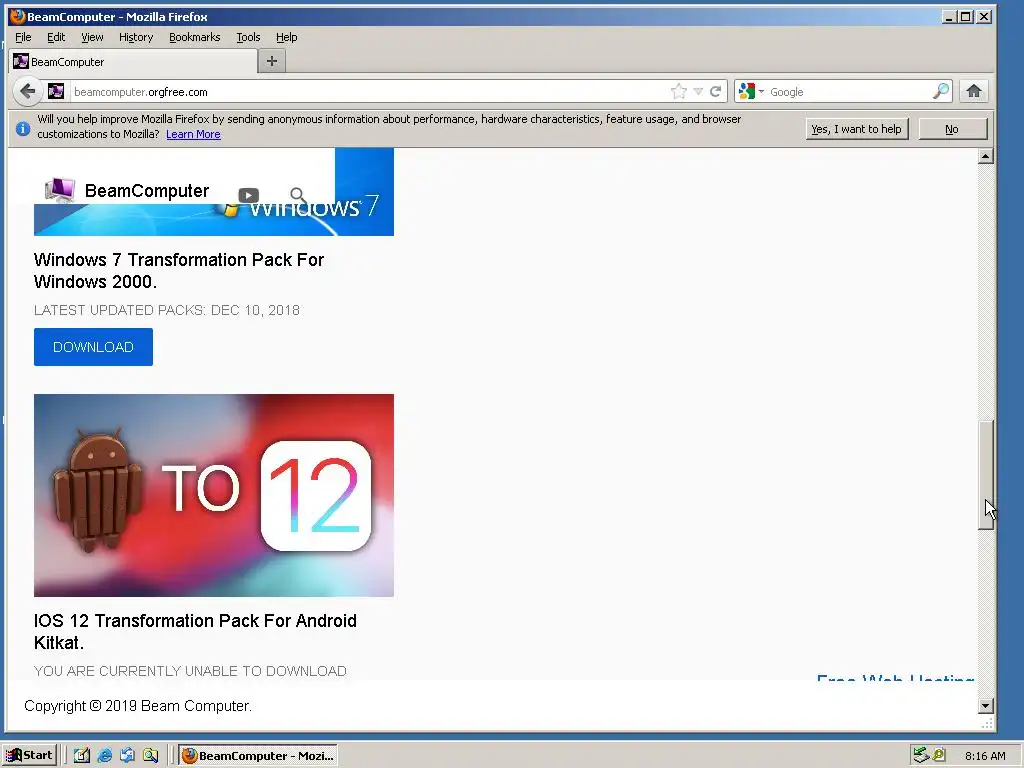
Task: Click the IOS 12 Transformation Pack heading
Action: pyautogui.click(x=195, y=632)
